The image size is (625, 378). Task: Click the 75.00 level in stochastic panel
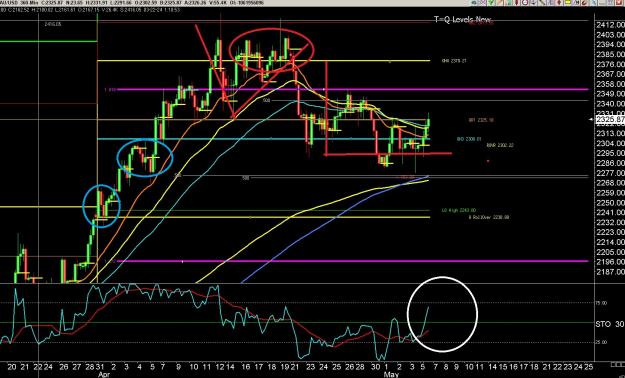click(601, 303)
